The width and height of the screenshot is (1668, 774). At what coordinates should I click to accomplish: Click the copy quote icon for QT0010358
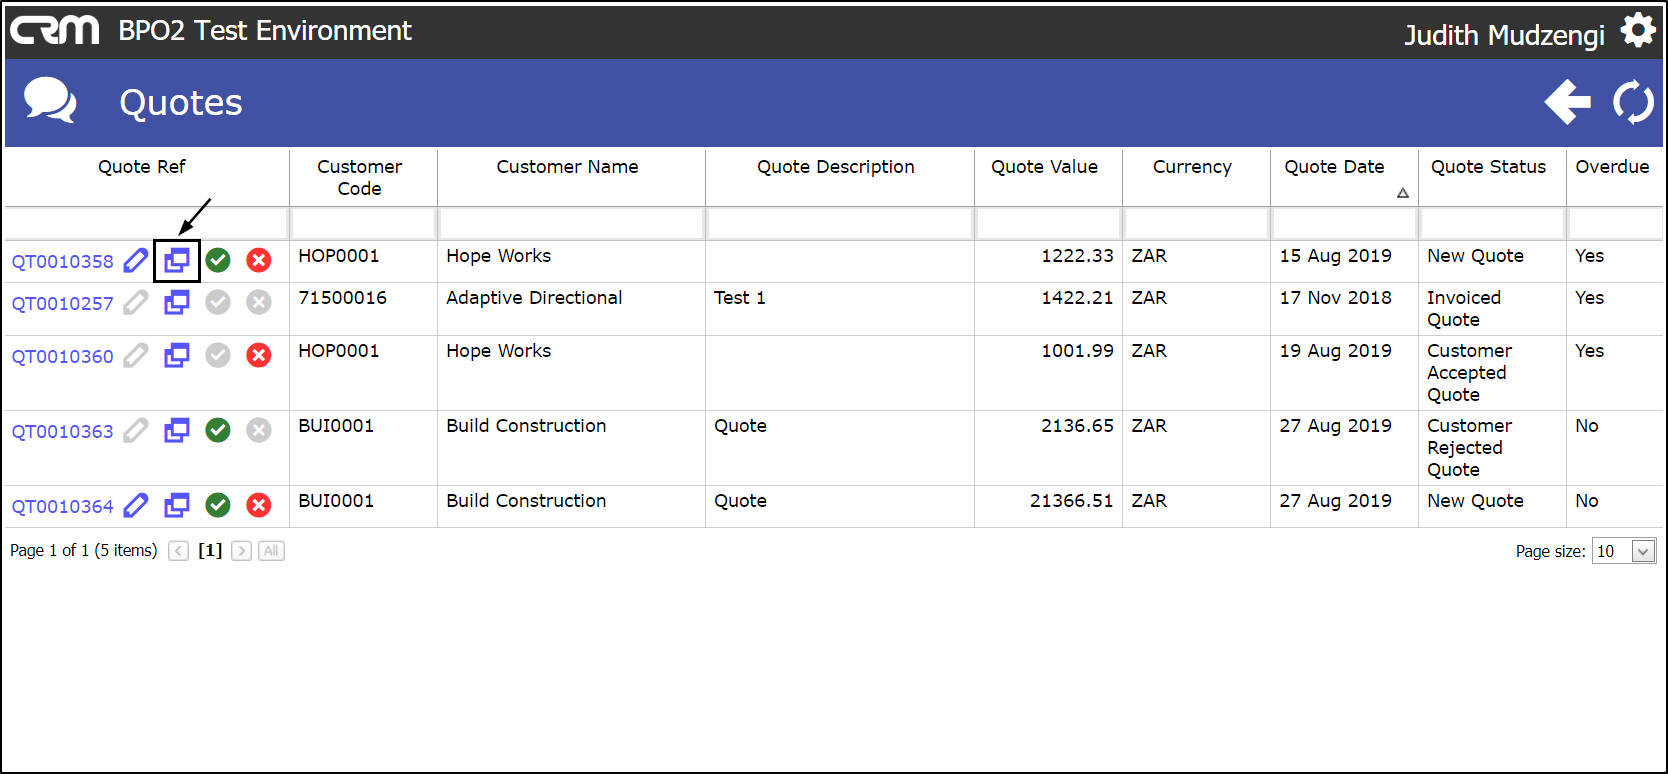point(177,261)
